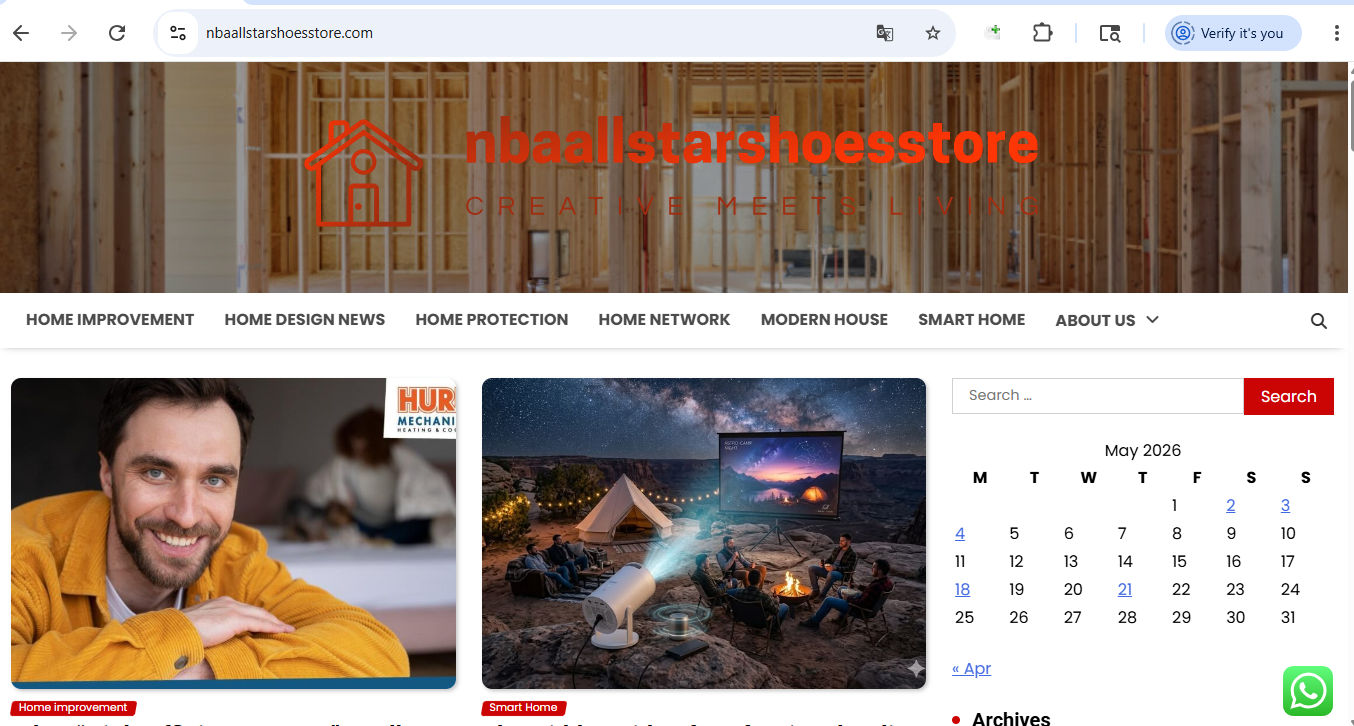Open calendar date 18 link
The height and width of the screenshot is (726, 1354).
pyautogui.click(x=962, y=590)
